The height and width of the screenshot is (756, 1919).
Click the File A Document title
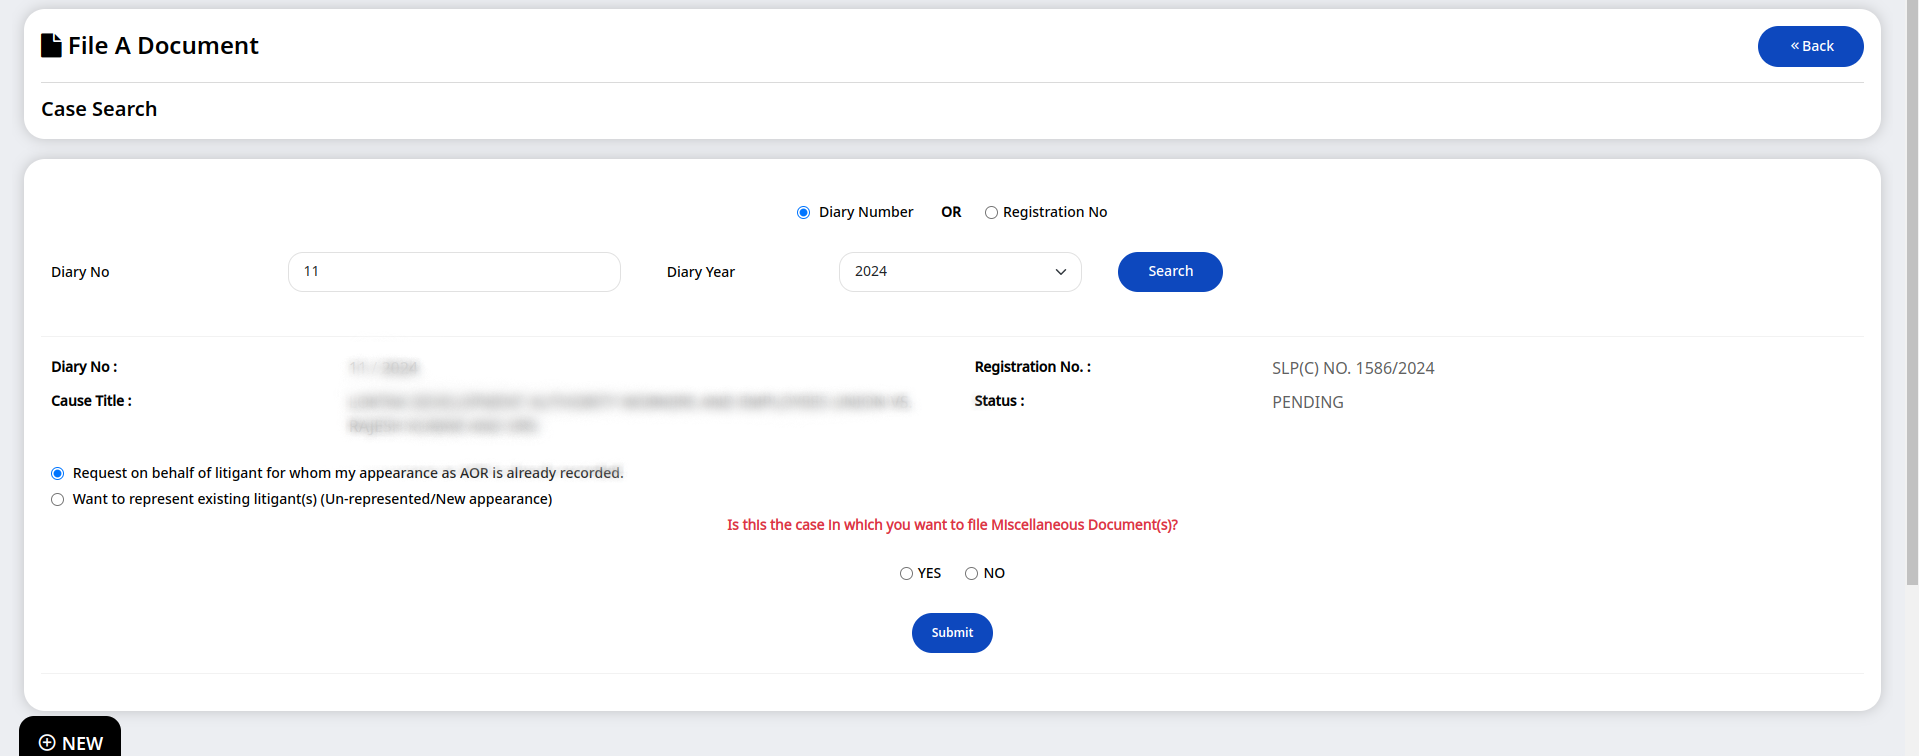(x=163, y=45)
